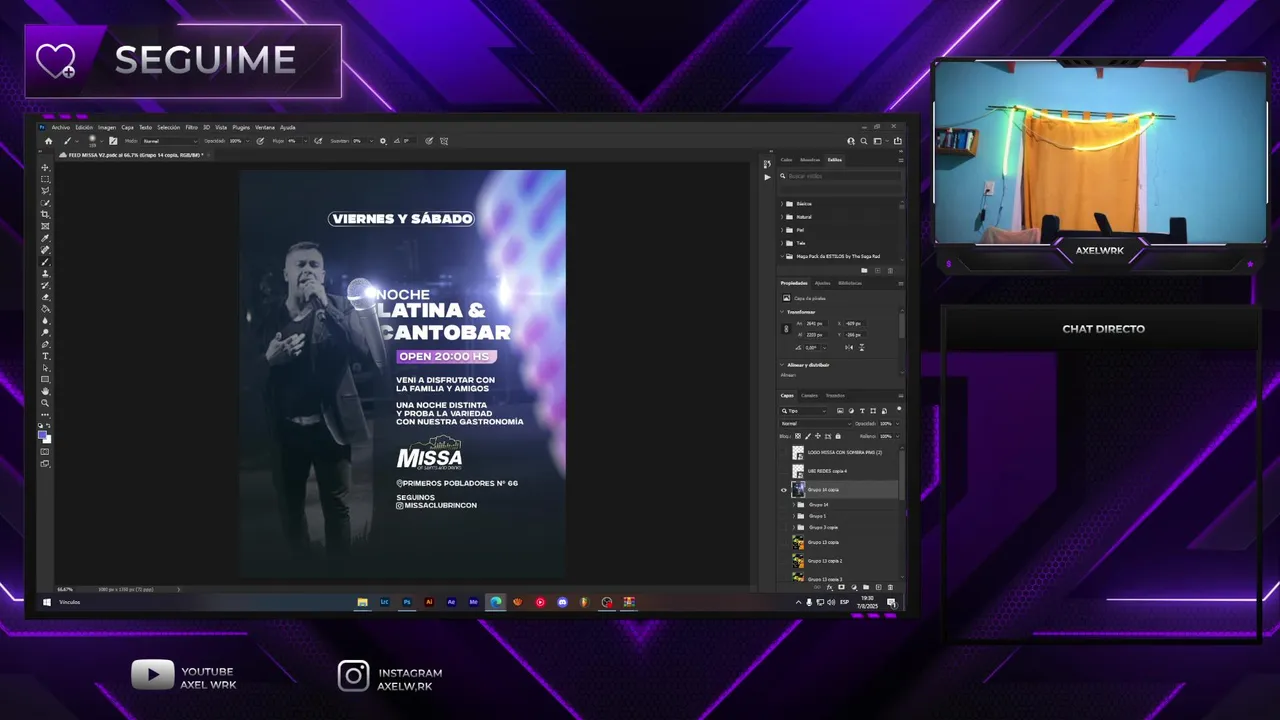The width and height of the screenshot is (1280, 720).
Task: Open the Archivo menu
Action: click(61, 127)
